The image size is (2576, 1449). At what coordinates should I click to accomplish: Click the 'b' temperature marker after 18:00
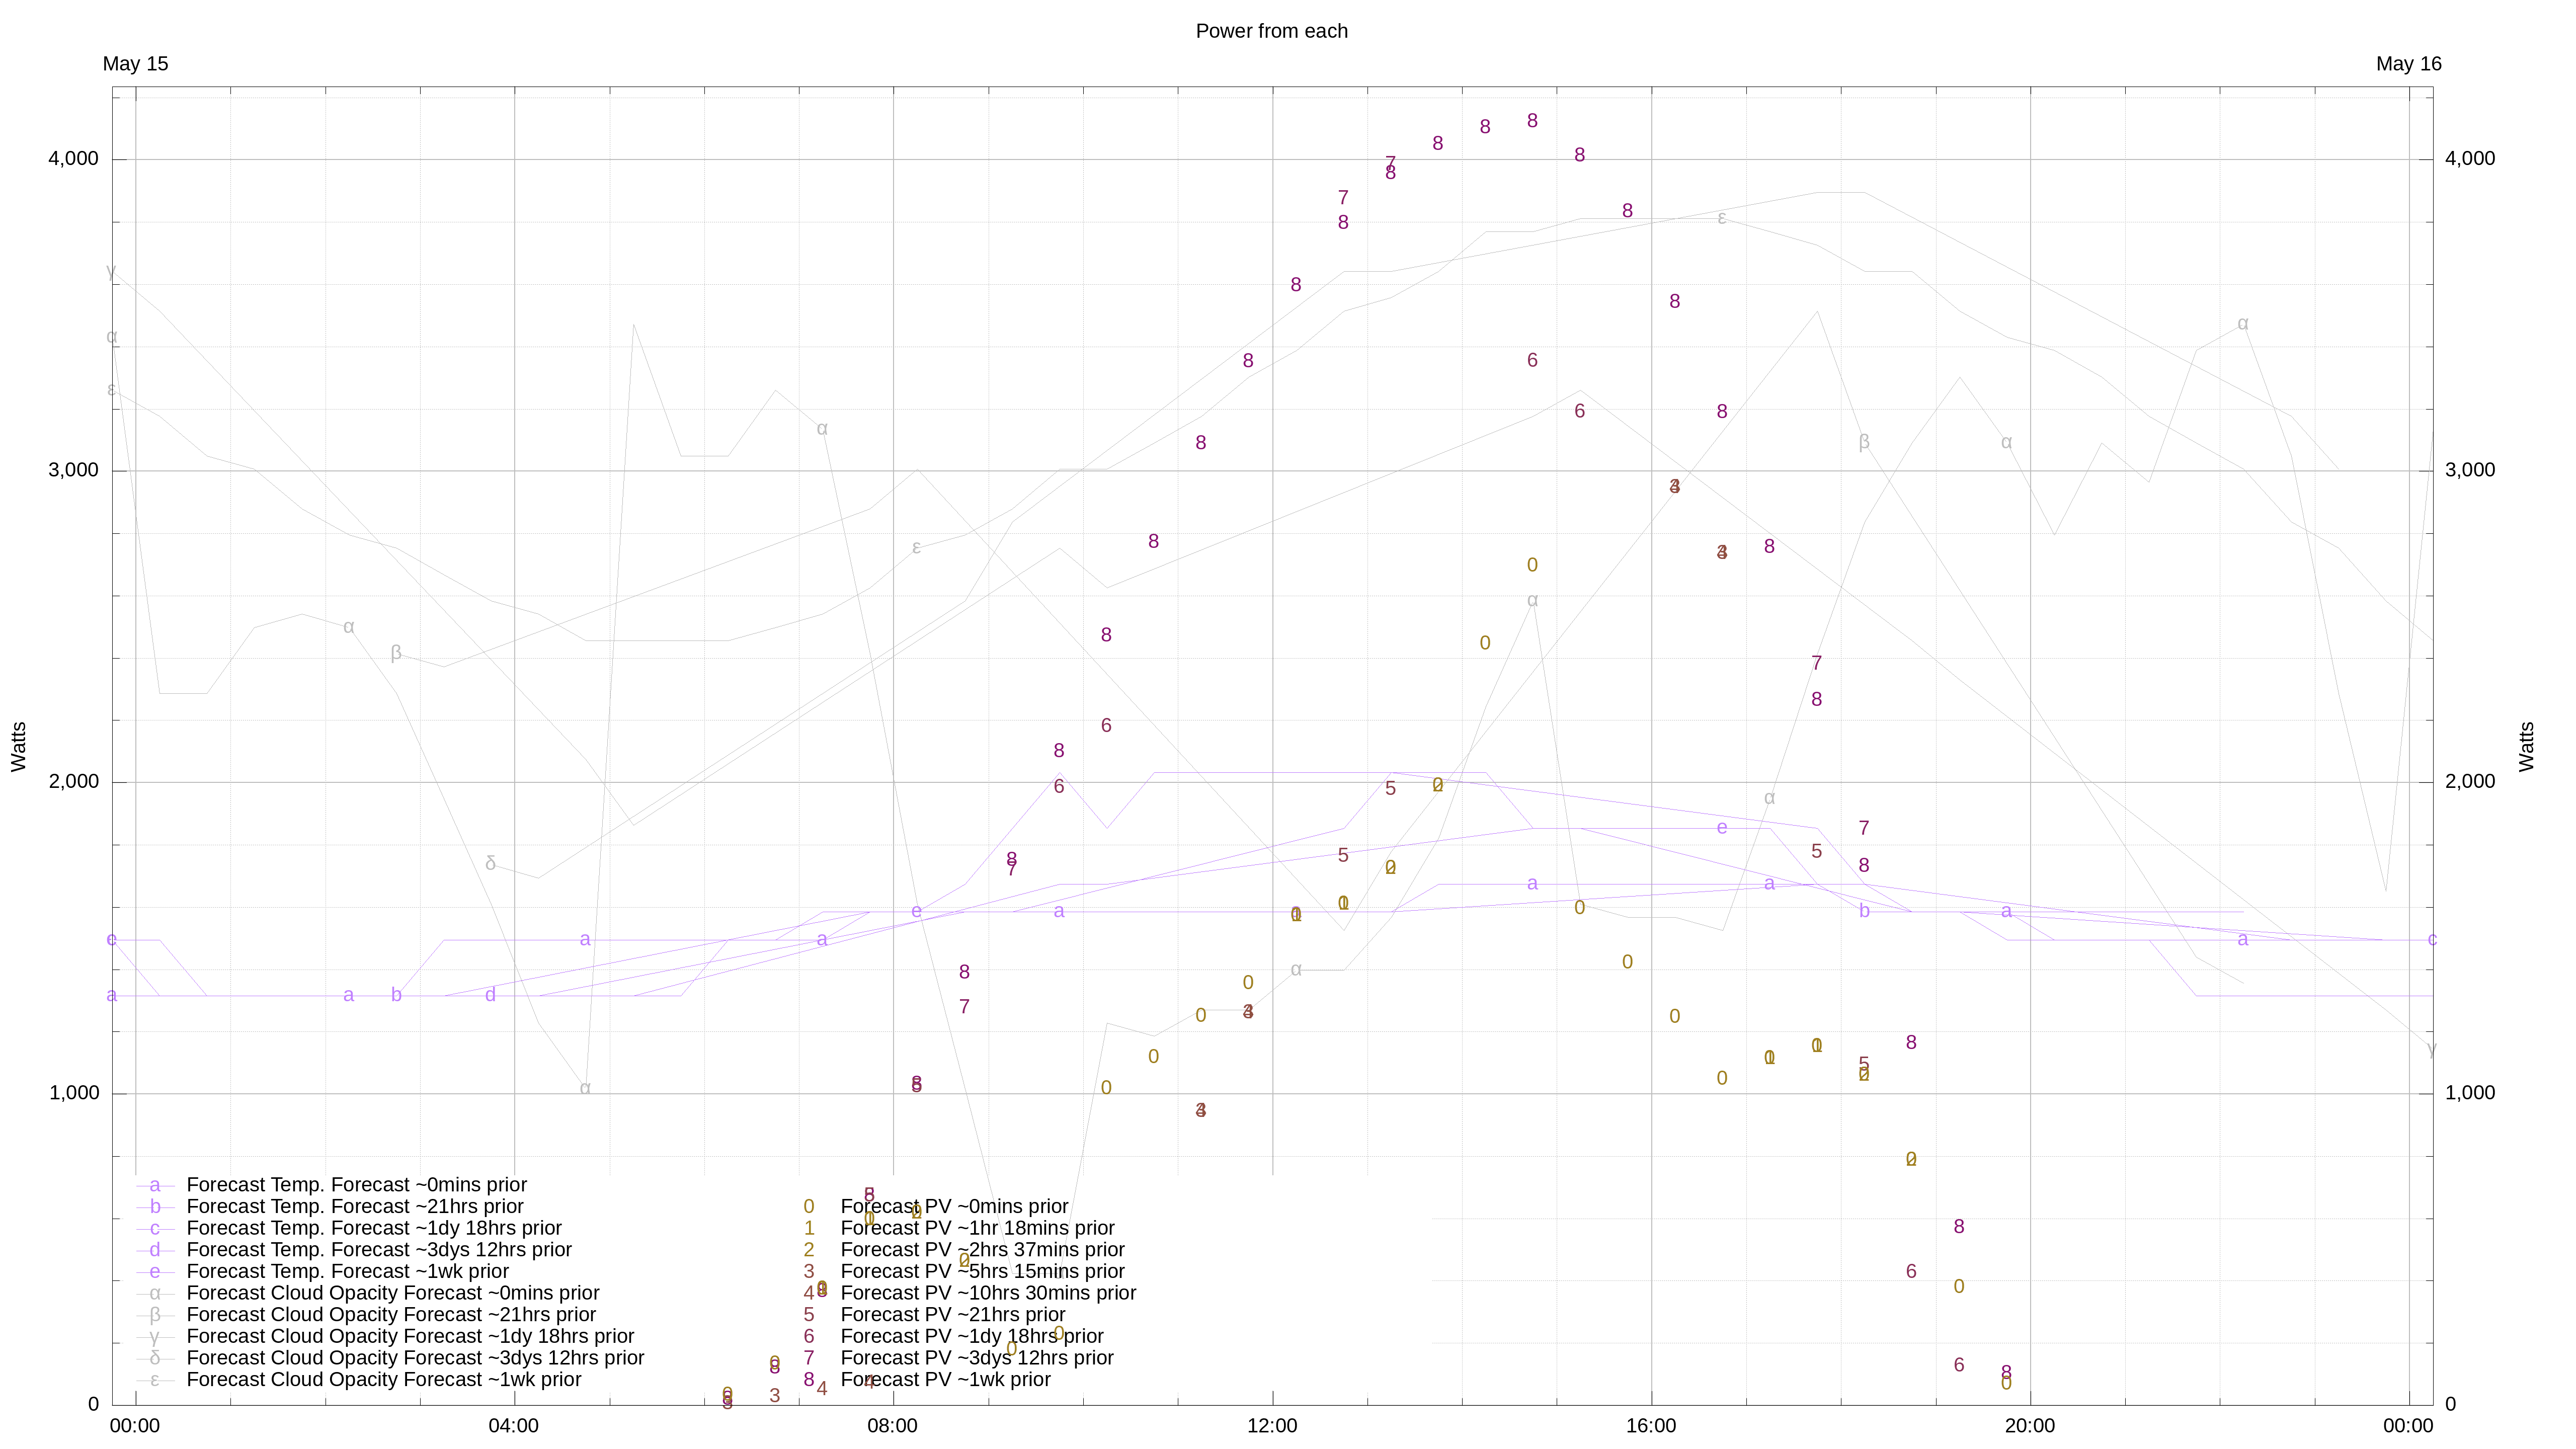(1864, 911)
